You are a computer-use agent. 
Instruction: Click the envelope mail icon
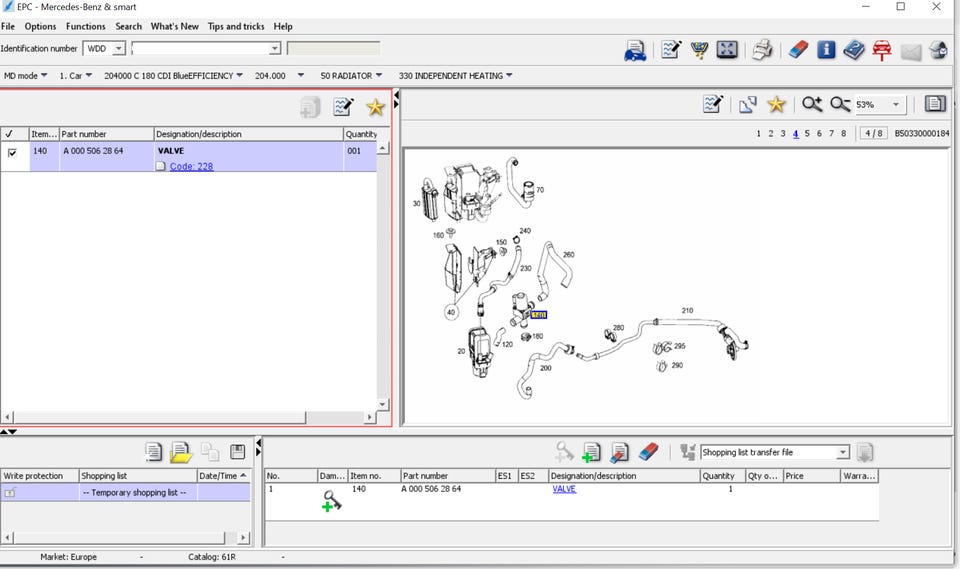[910, 52]
